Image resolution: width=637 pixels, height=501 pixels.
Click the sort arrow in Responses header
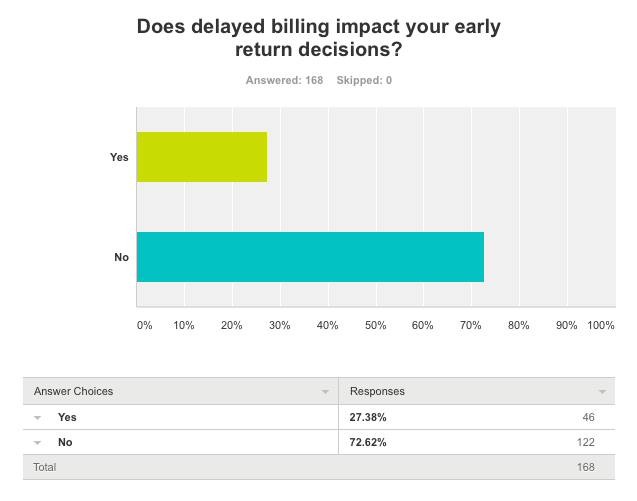[x=602, y=392]
